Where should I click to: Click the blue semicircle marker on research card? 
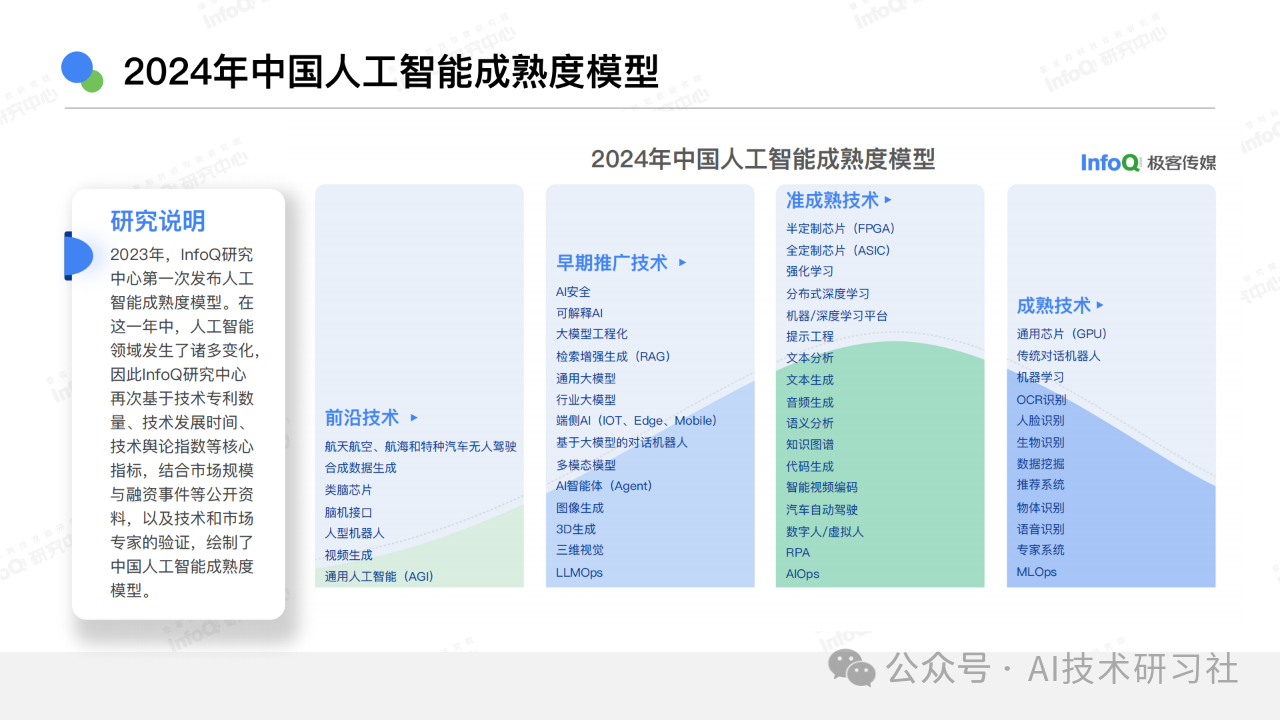[x=78, y=256]
